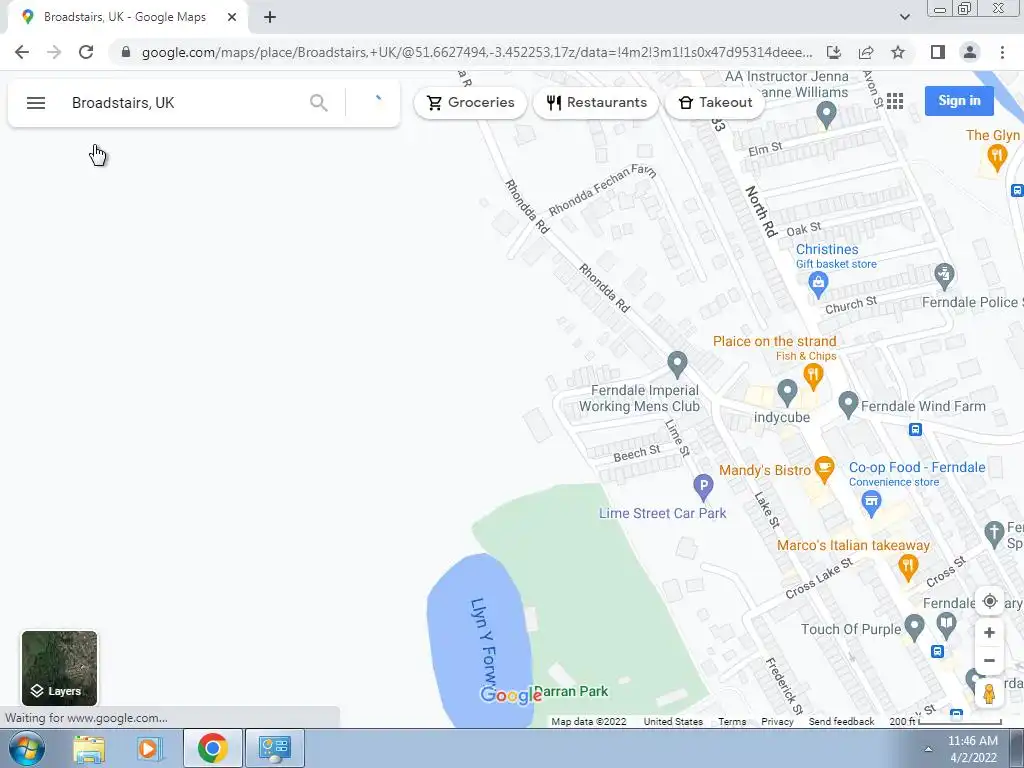
Task: Open the Chrome profile menu
Action: [970, 52]
